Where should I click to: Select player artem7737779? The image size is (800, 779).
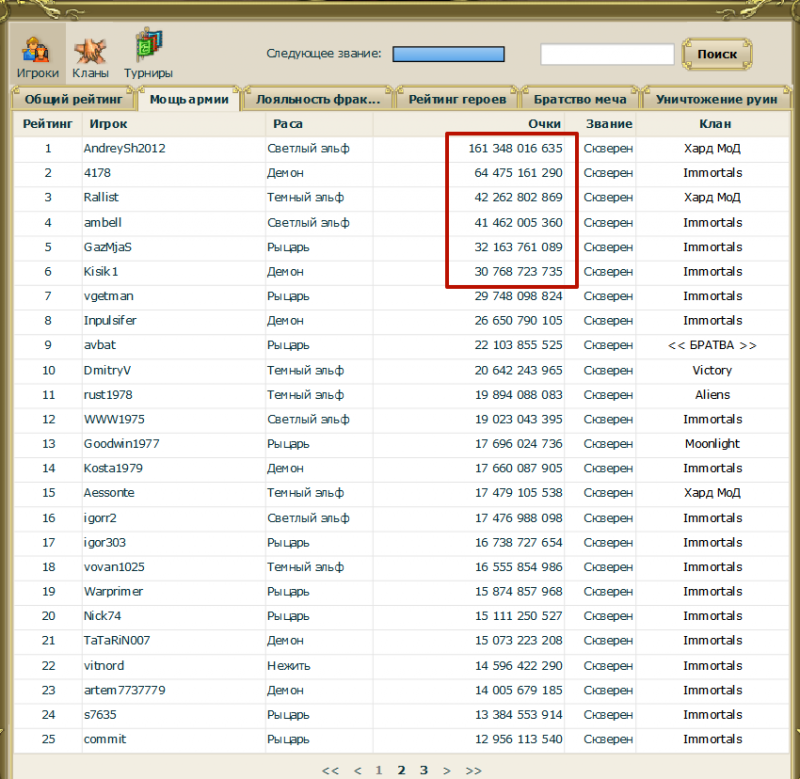[x=124, y=690]
